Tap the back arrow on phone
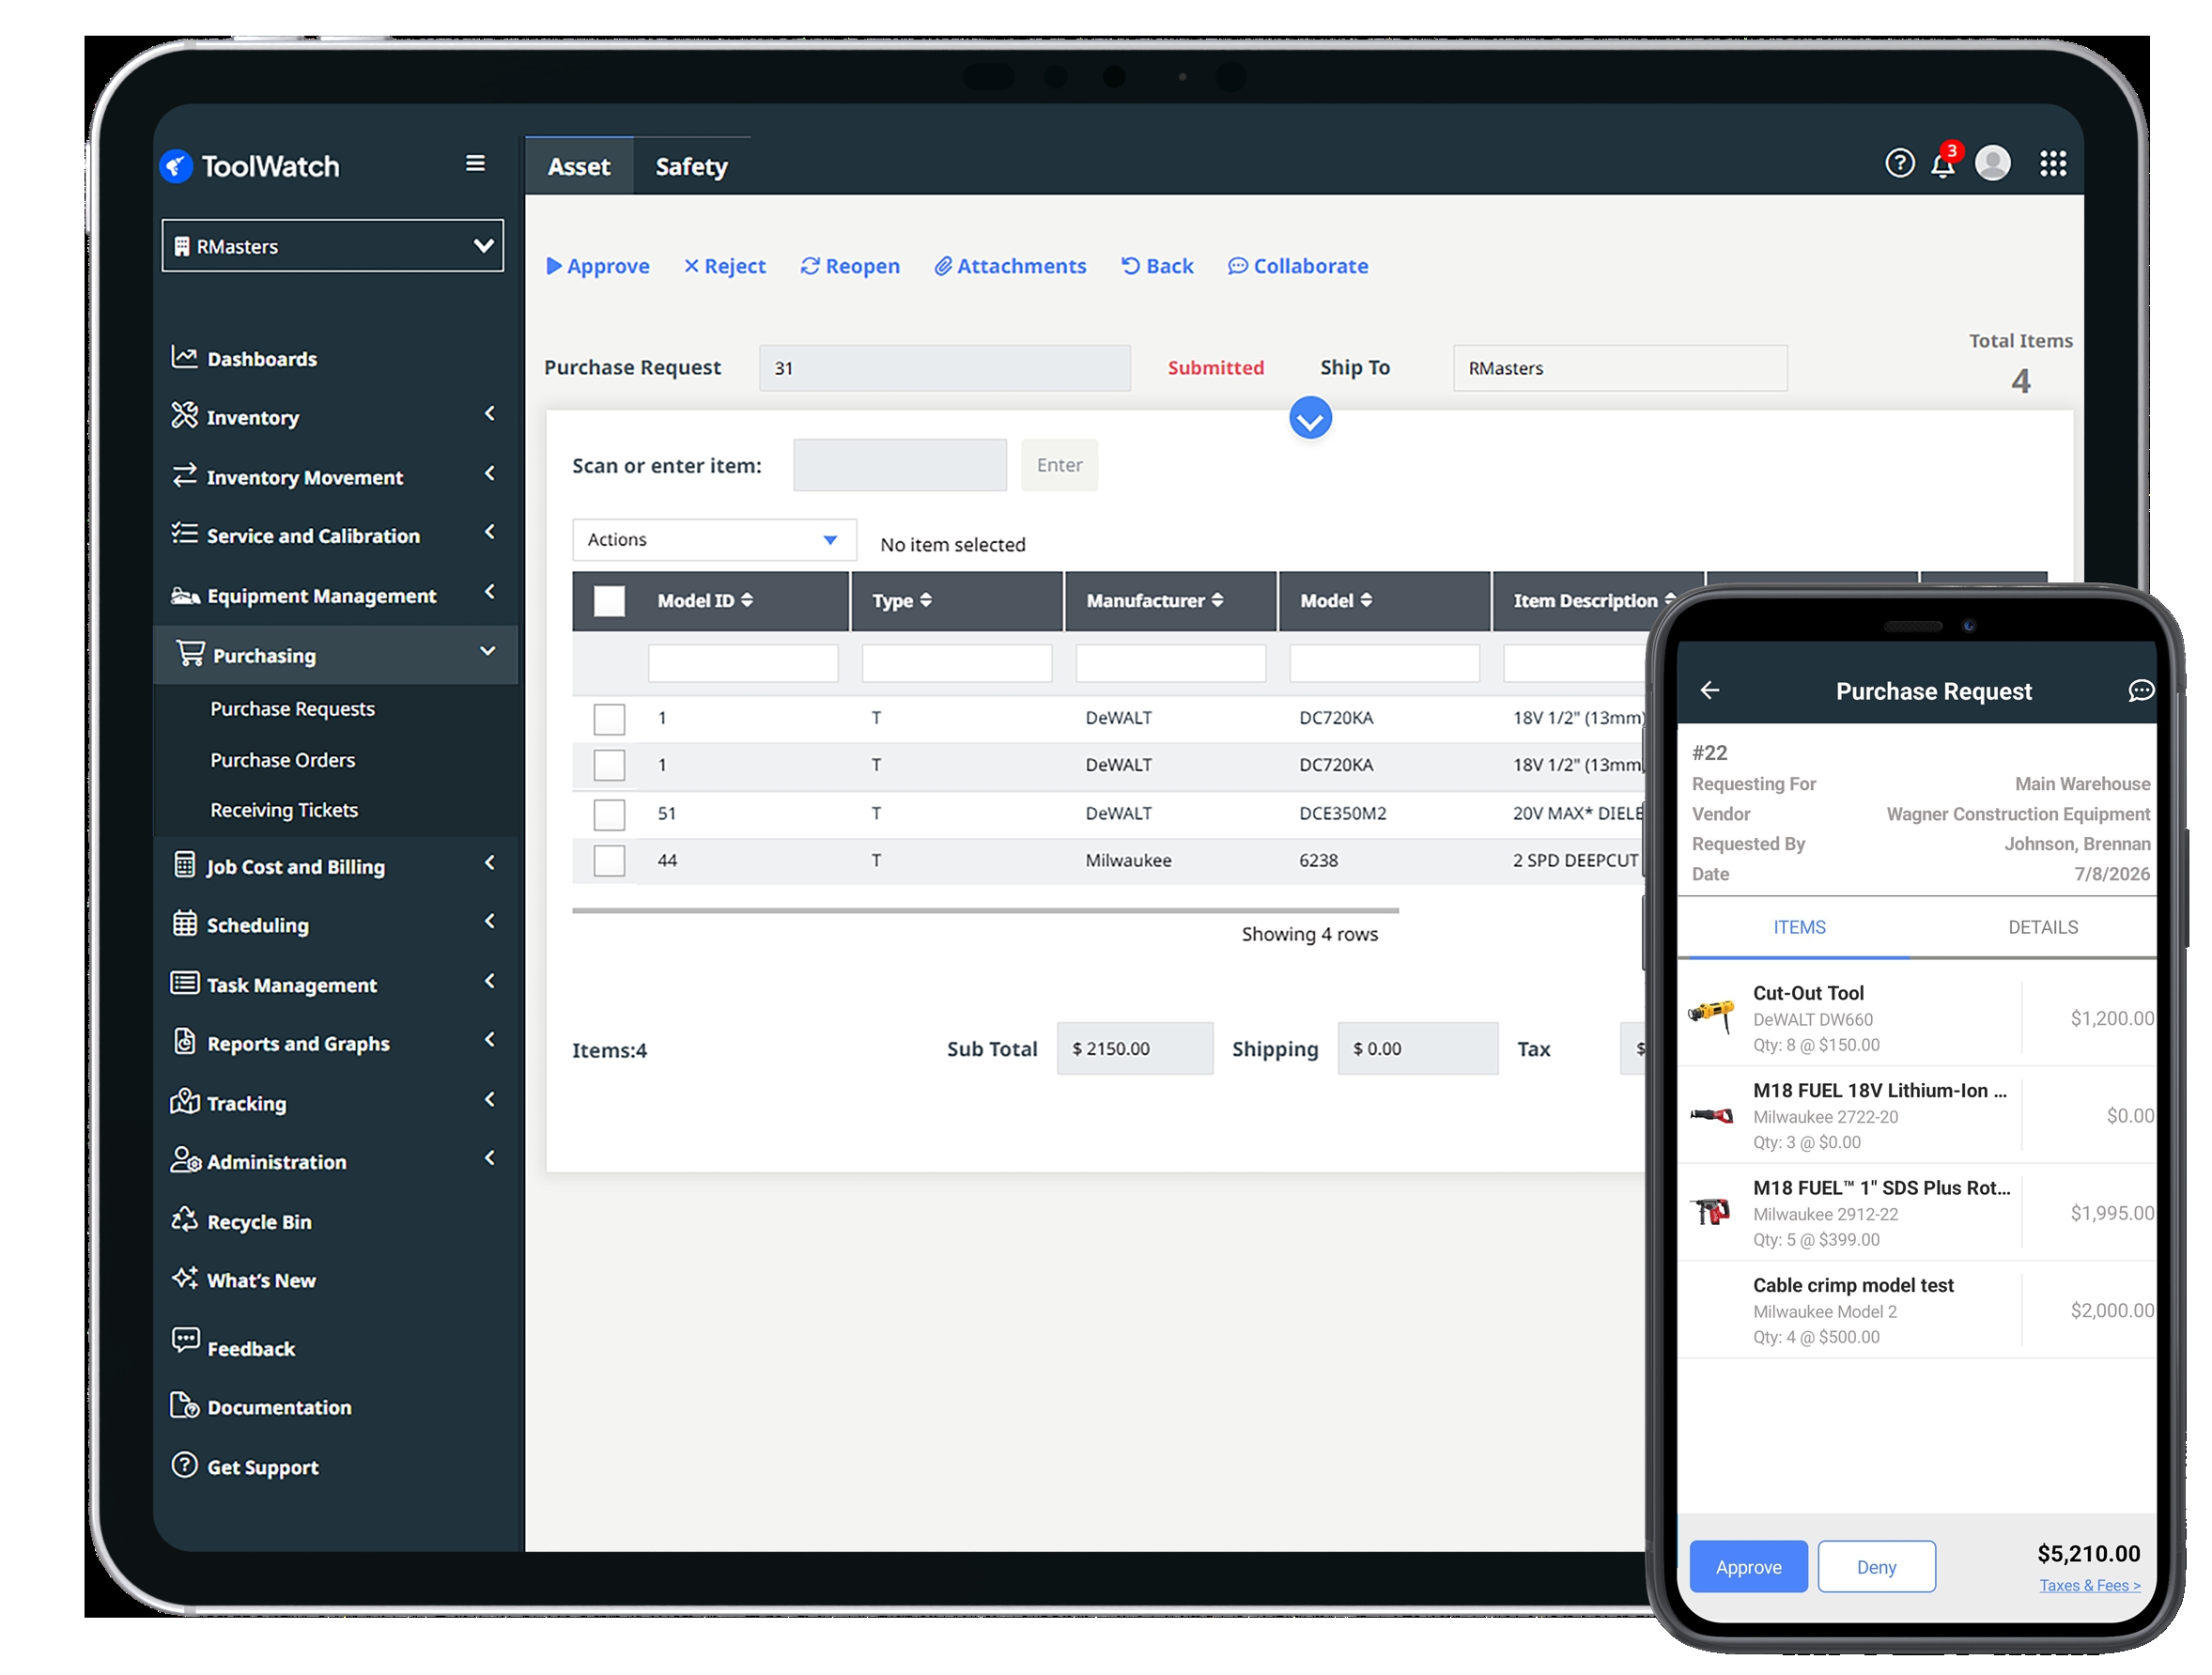 point(1710,690)
